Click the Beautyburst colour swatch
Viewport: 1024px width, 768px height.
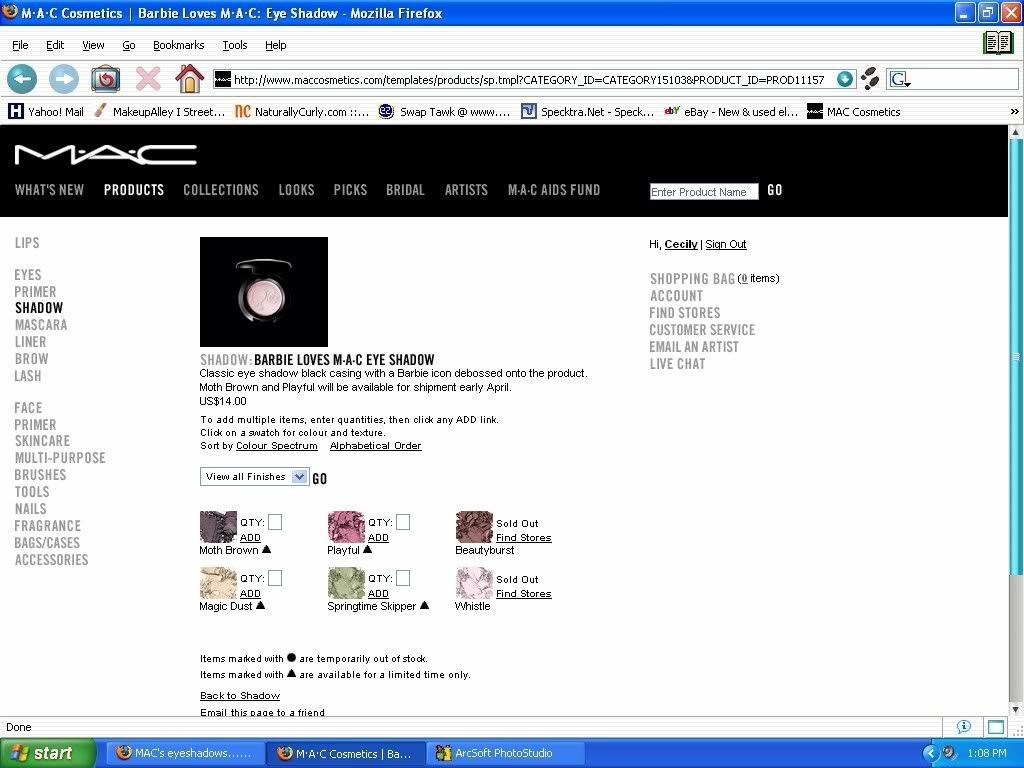click(x=474, y=527)
